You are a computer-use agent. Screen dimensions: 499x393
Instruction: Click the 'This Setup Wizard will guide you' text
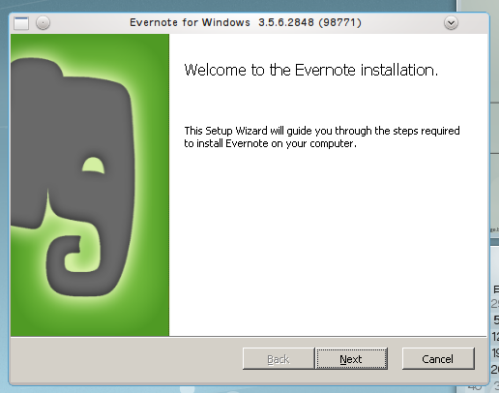point(322,137)
